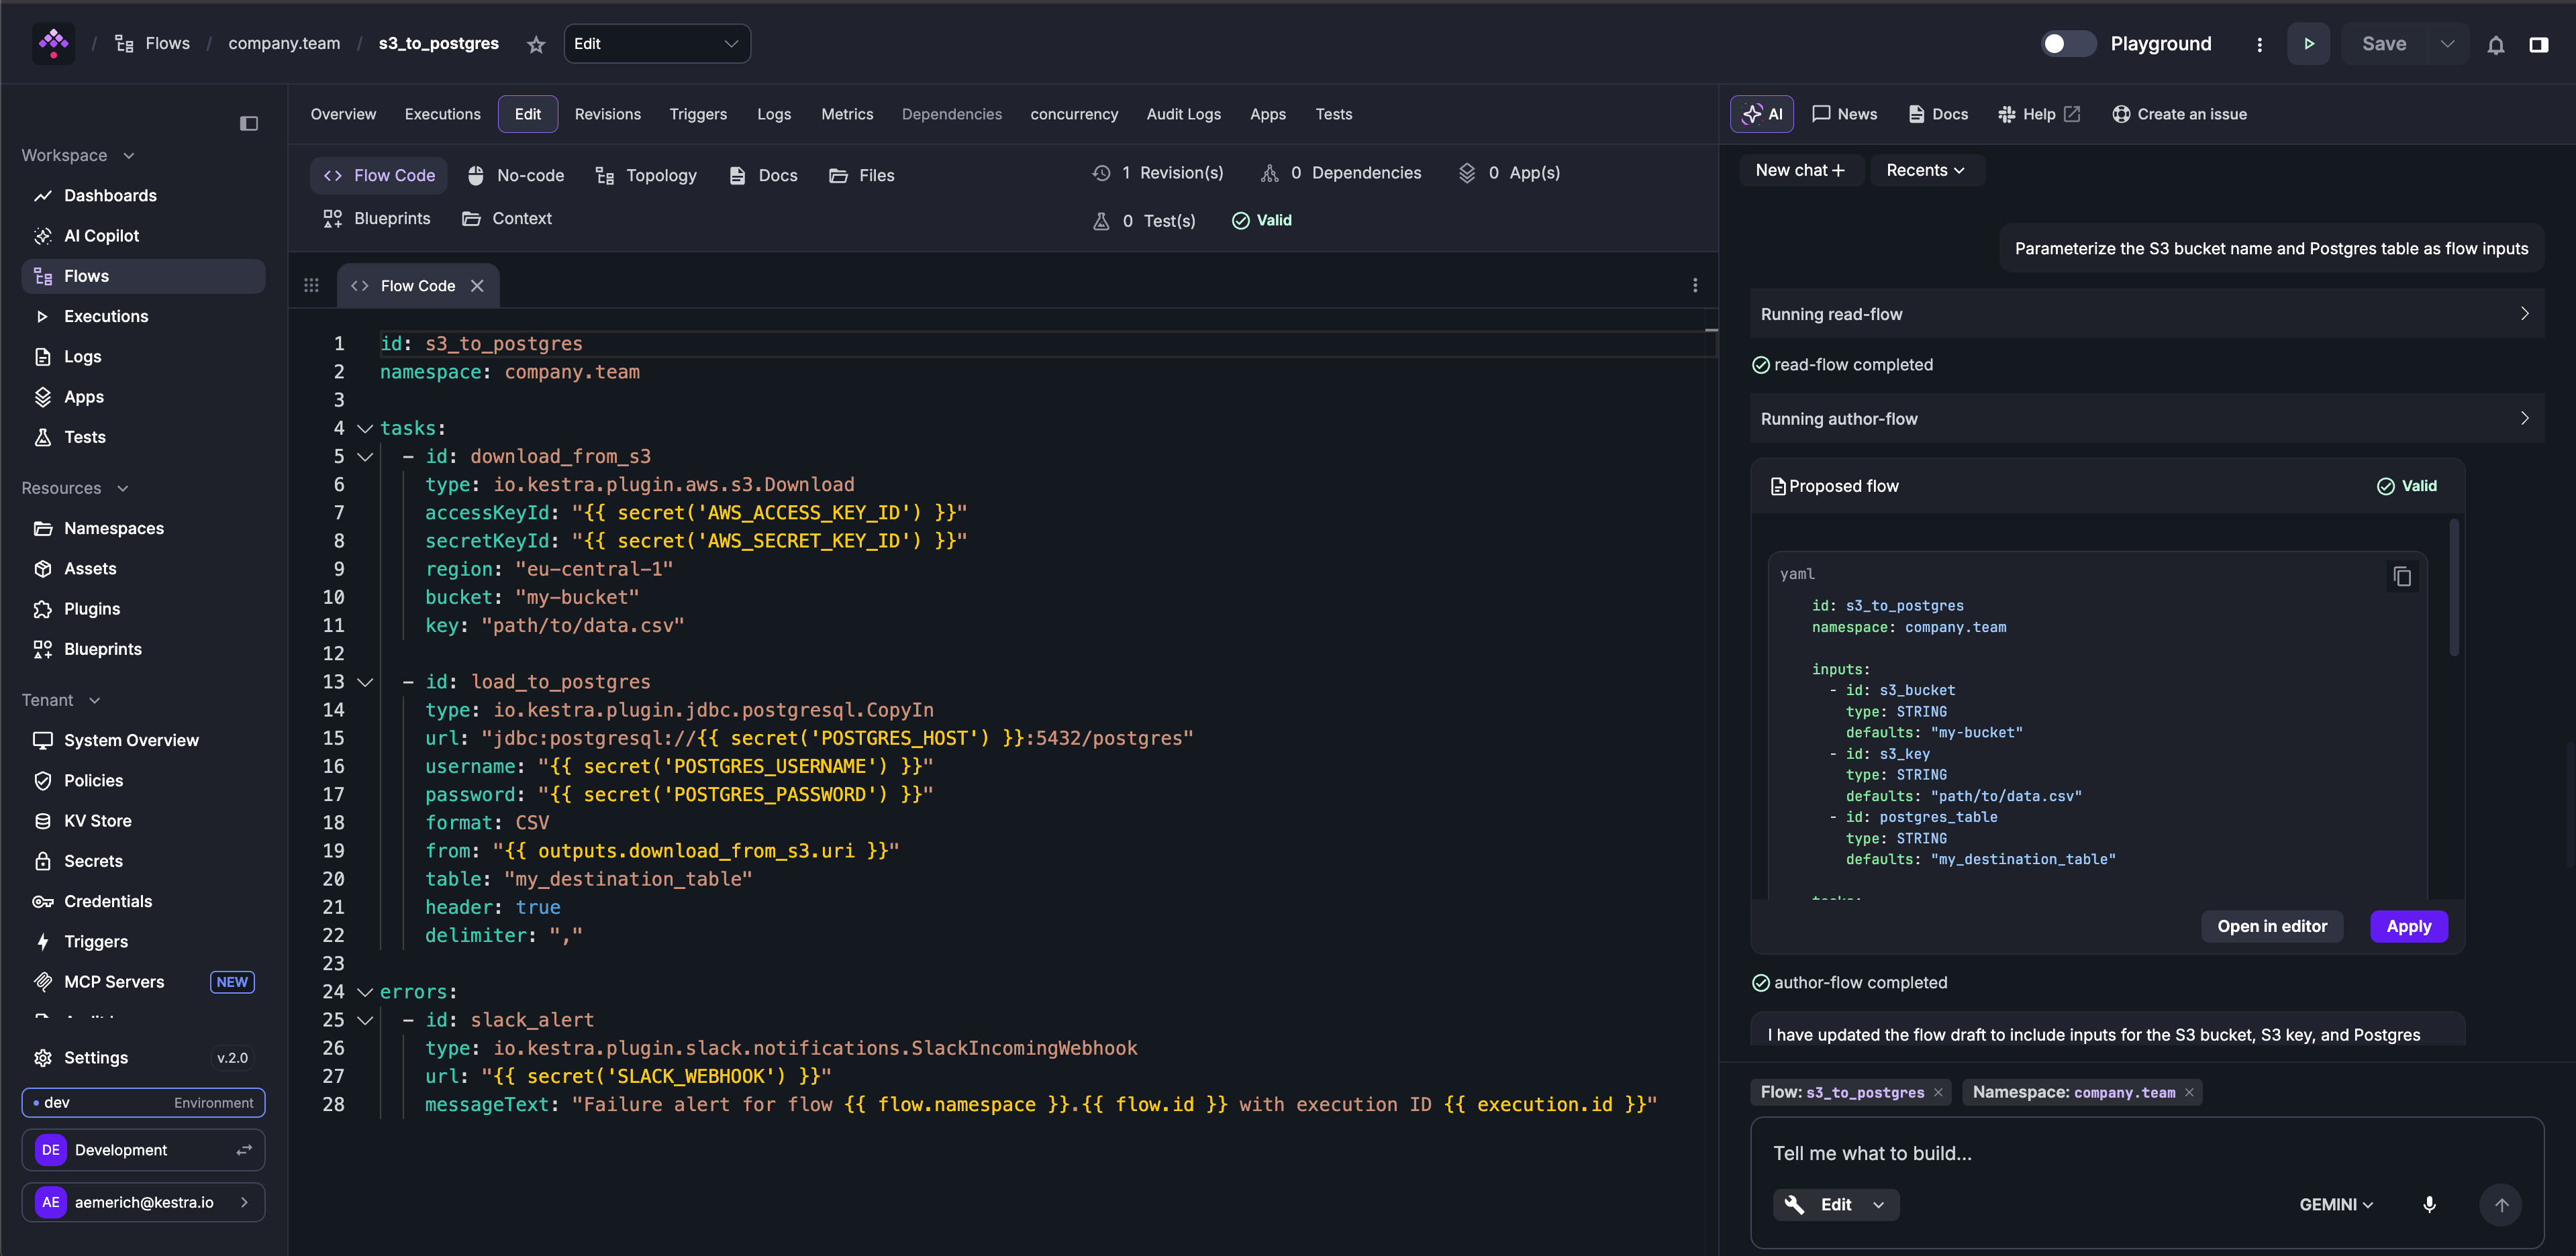Open Secrets in the sidebar

(143, 860)
